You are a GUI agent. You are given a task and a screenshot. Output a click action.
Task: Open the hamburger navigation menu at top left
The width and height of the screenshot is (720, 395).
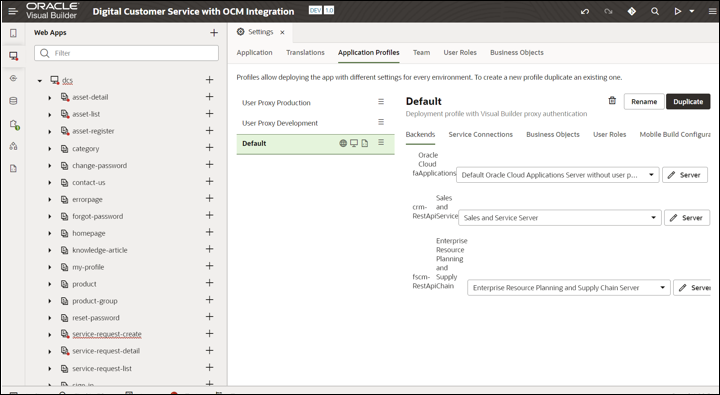pos(13,11)
